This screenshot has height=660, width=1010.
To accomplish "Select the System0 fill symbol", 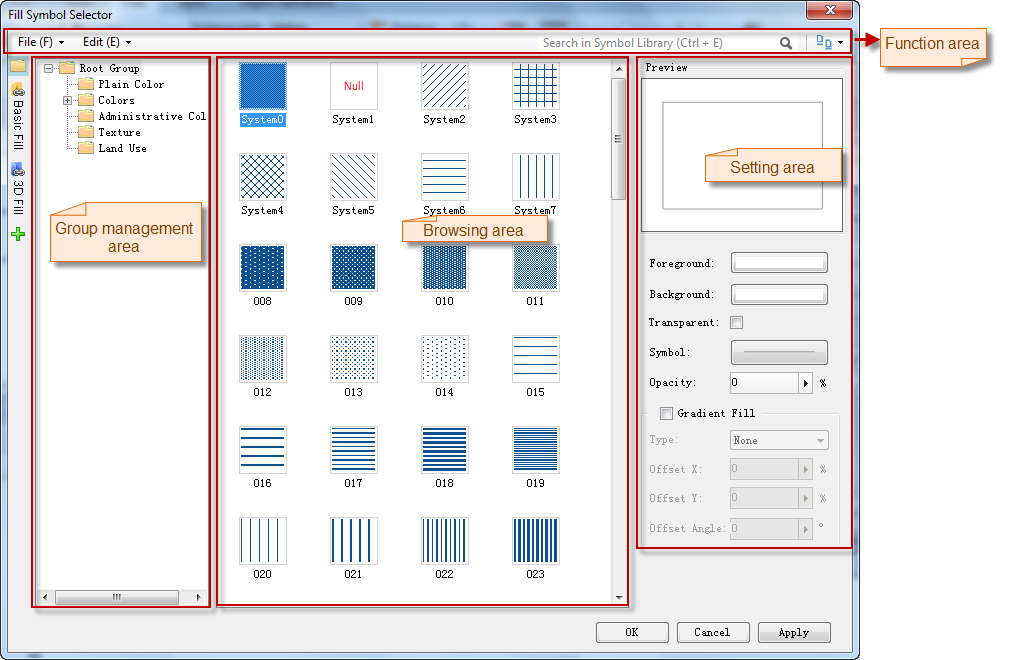I will coord(263,86).
